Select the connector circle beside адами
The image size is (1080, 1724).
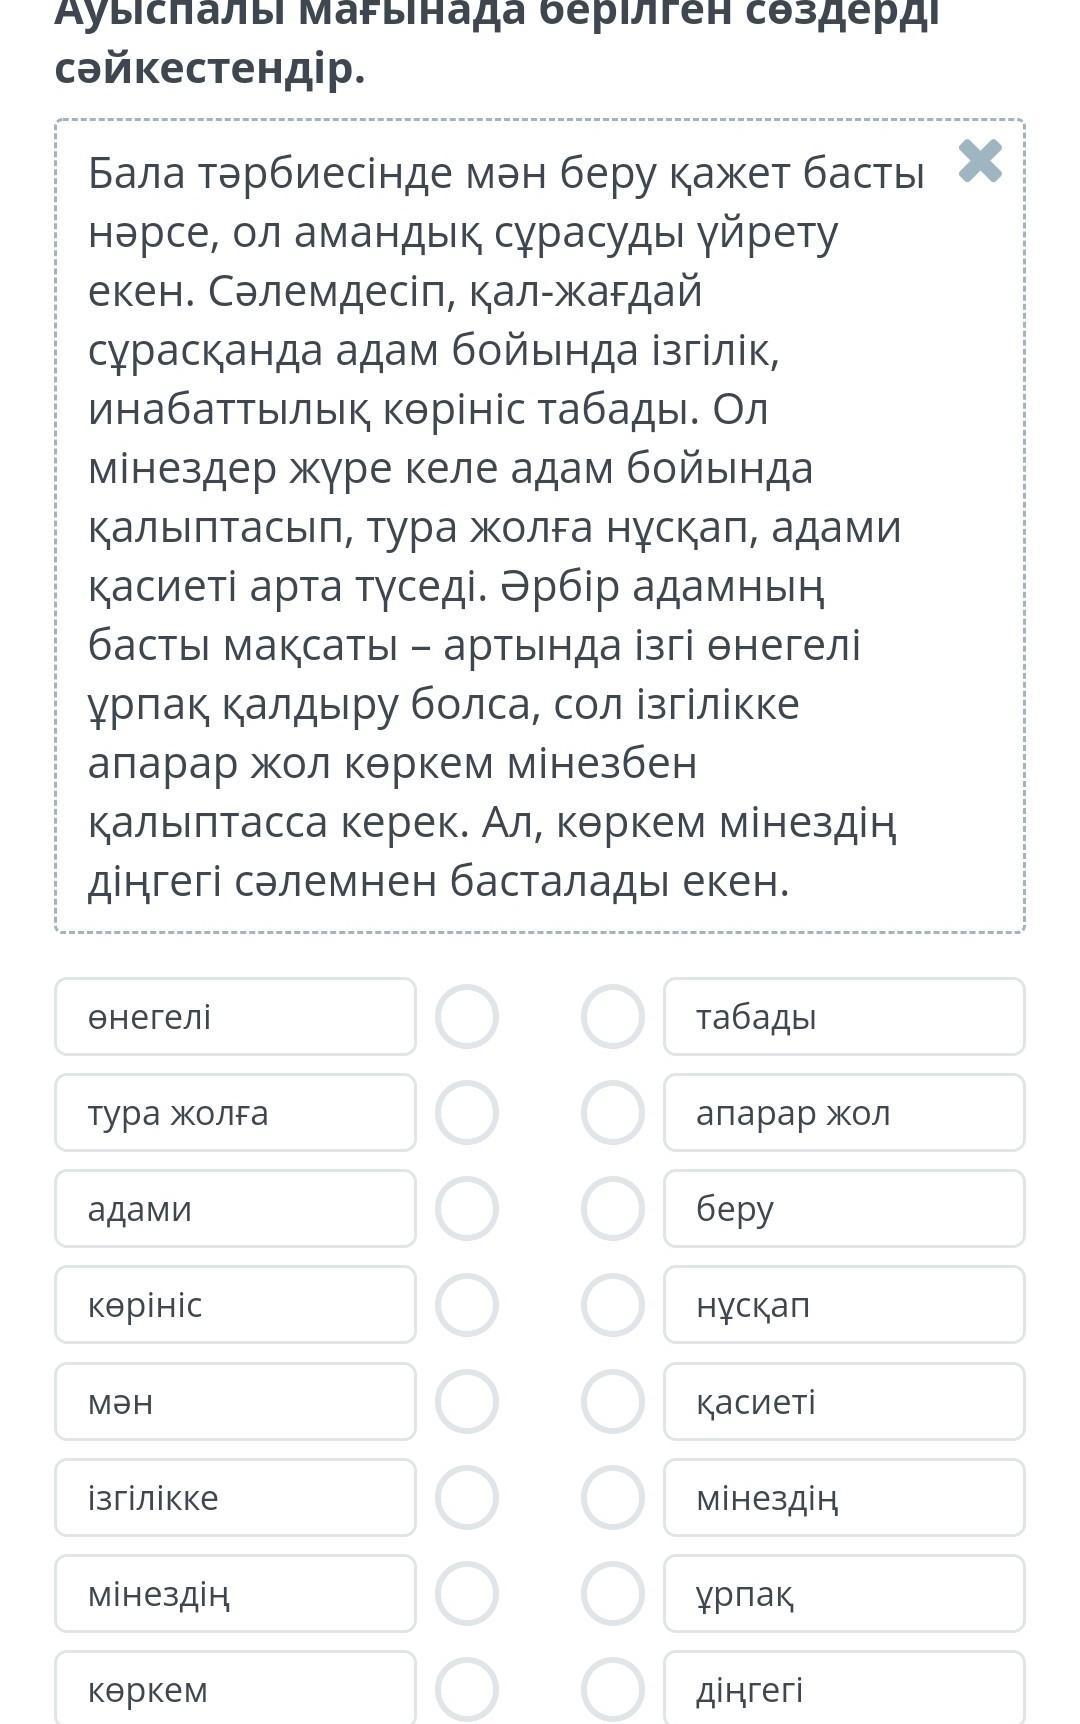click(467, 1209)
